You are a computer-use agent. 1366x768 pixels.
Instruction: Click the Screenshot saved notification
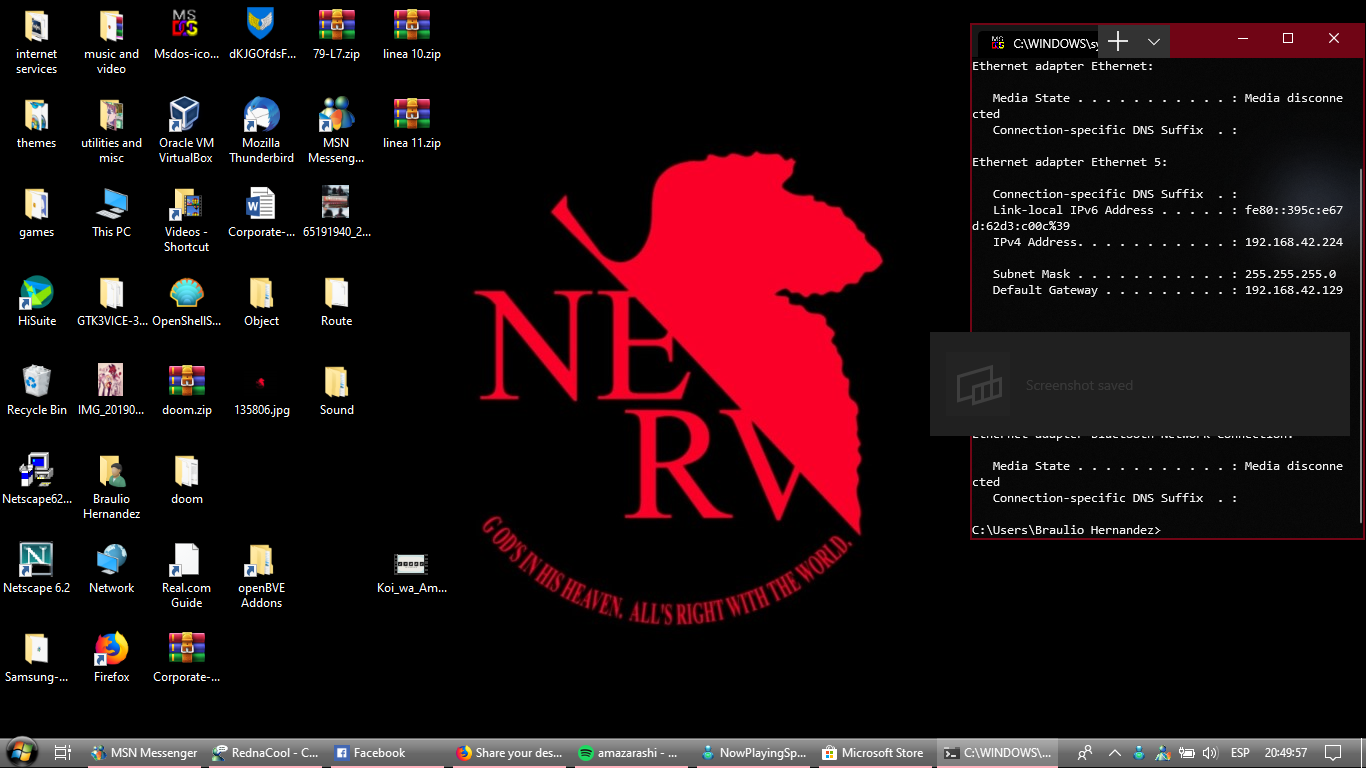(1140, 385)
